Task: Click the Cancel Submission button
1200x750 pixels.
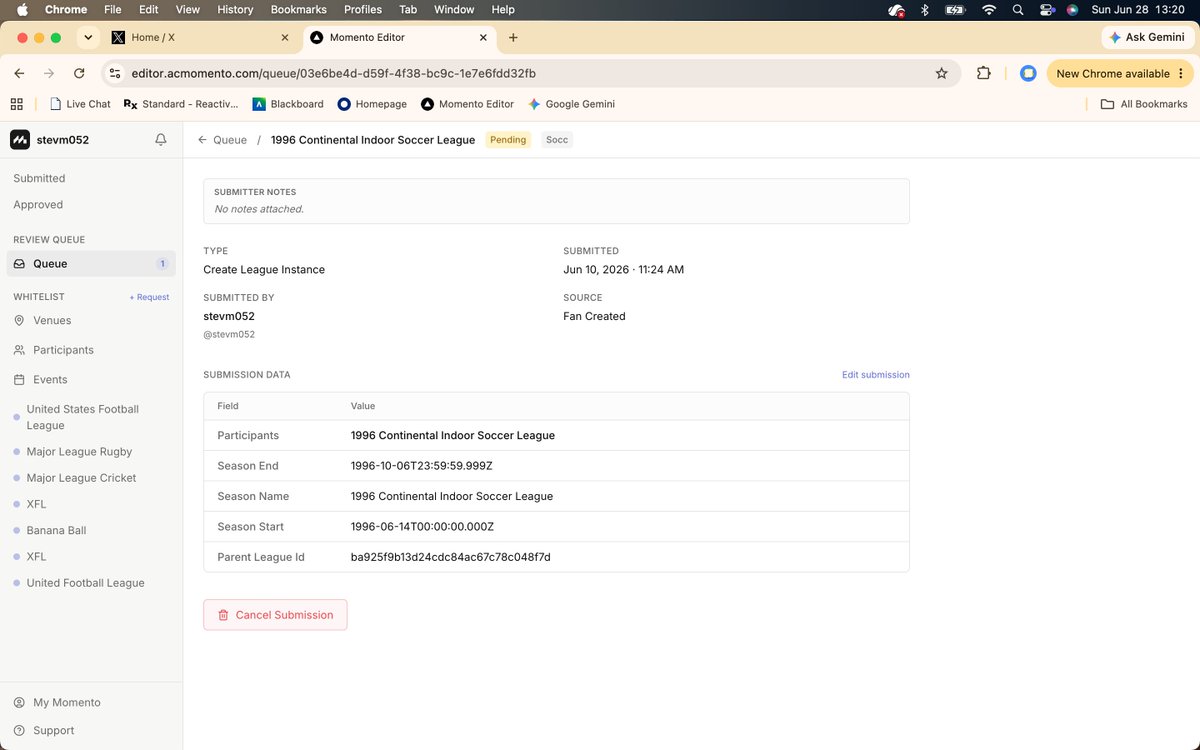Action: coord(275,615)
